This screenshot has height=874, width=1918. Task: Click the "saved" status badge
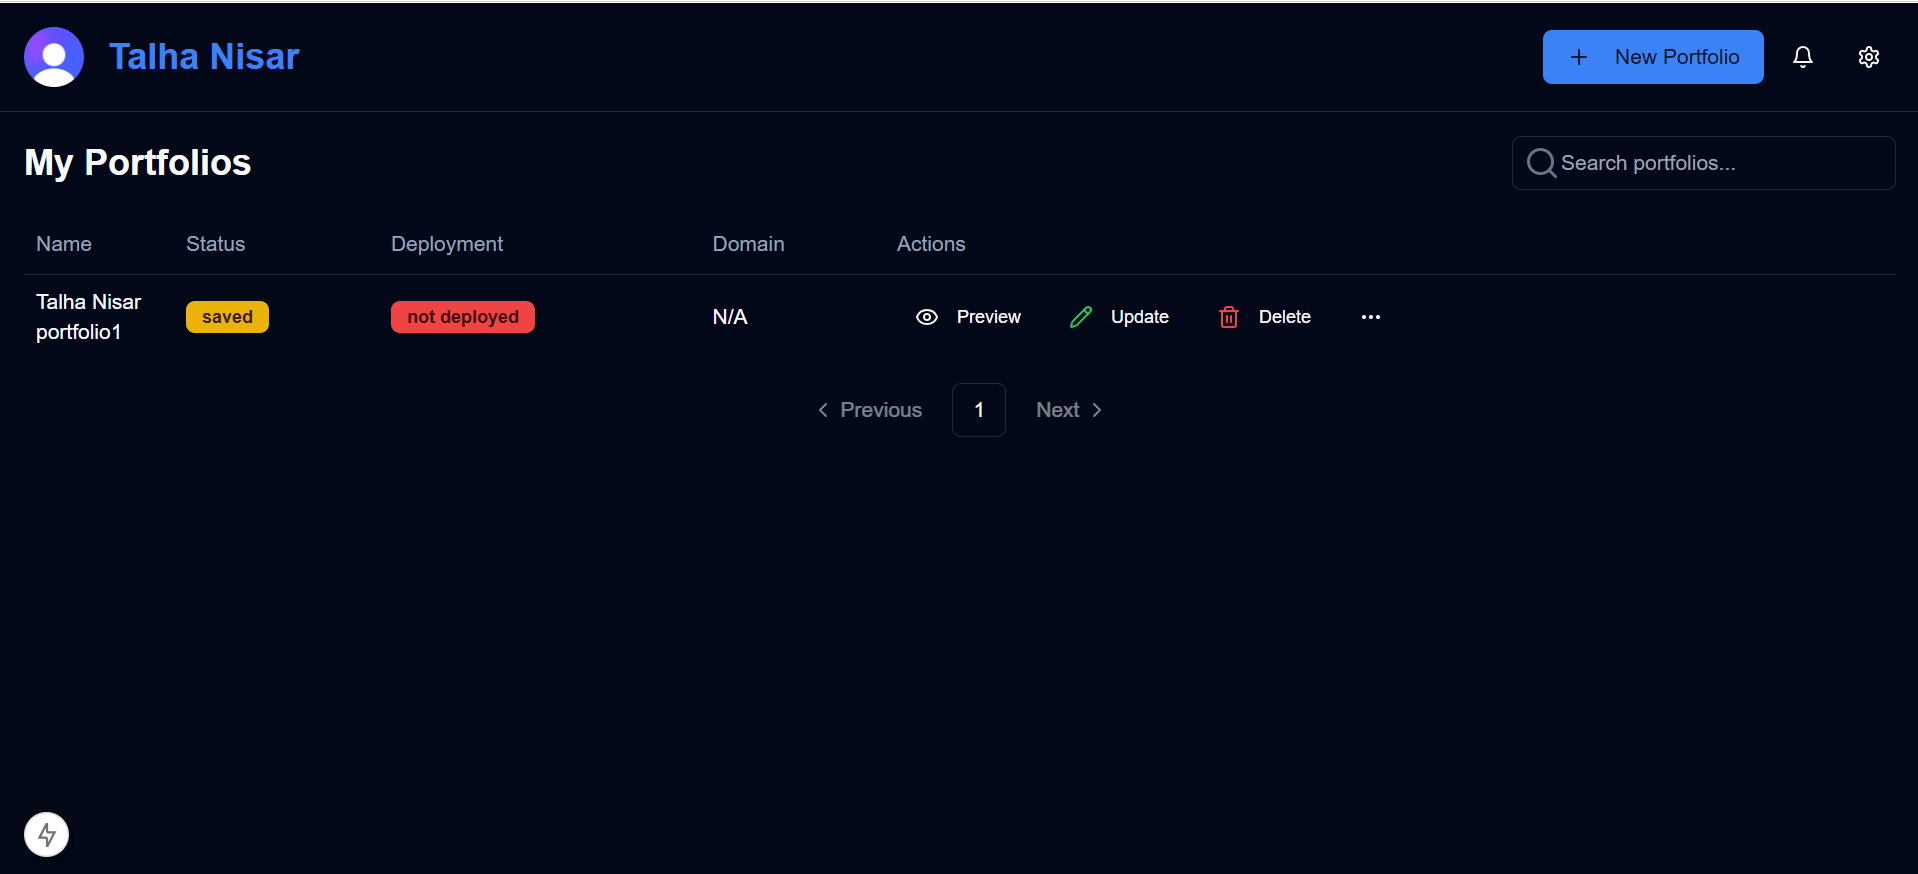227,317
